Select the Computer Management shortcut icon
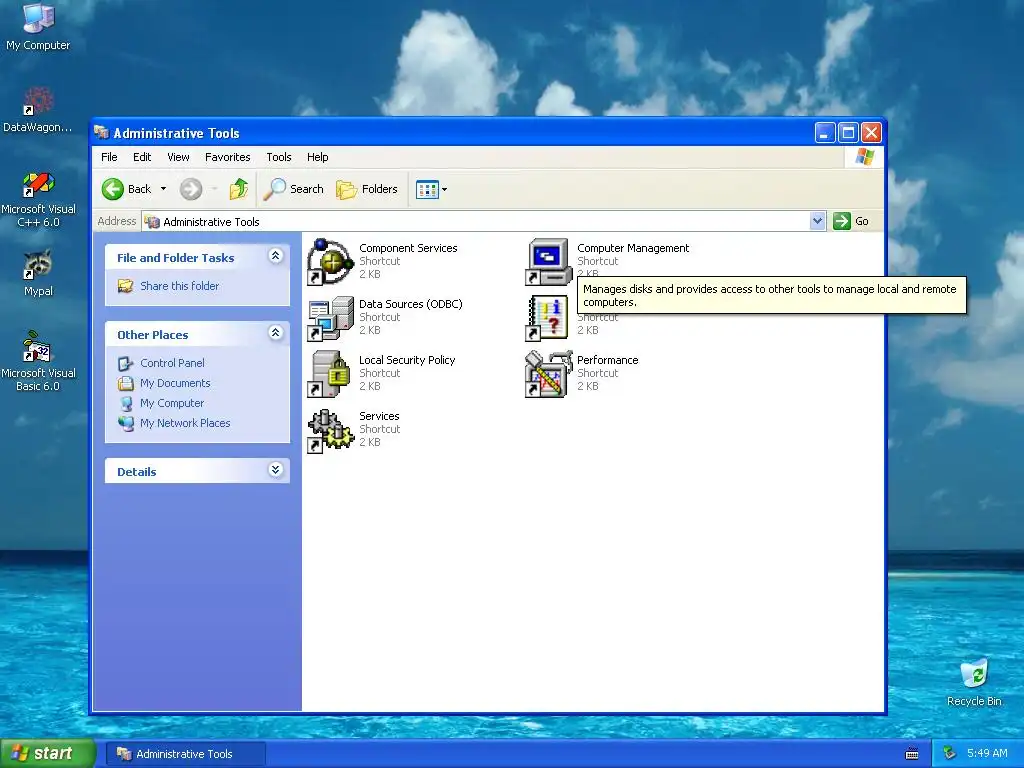Viewport: 1024px width, 768px height. point(549,262)
